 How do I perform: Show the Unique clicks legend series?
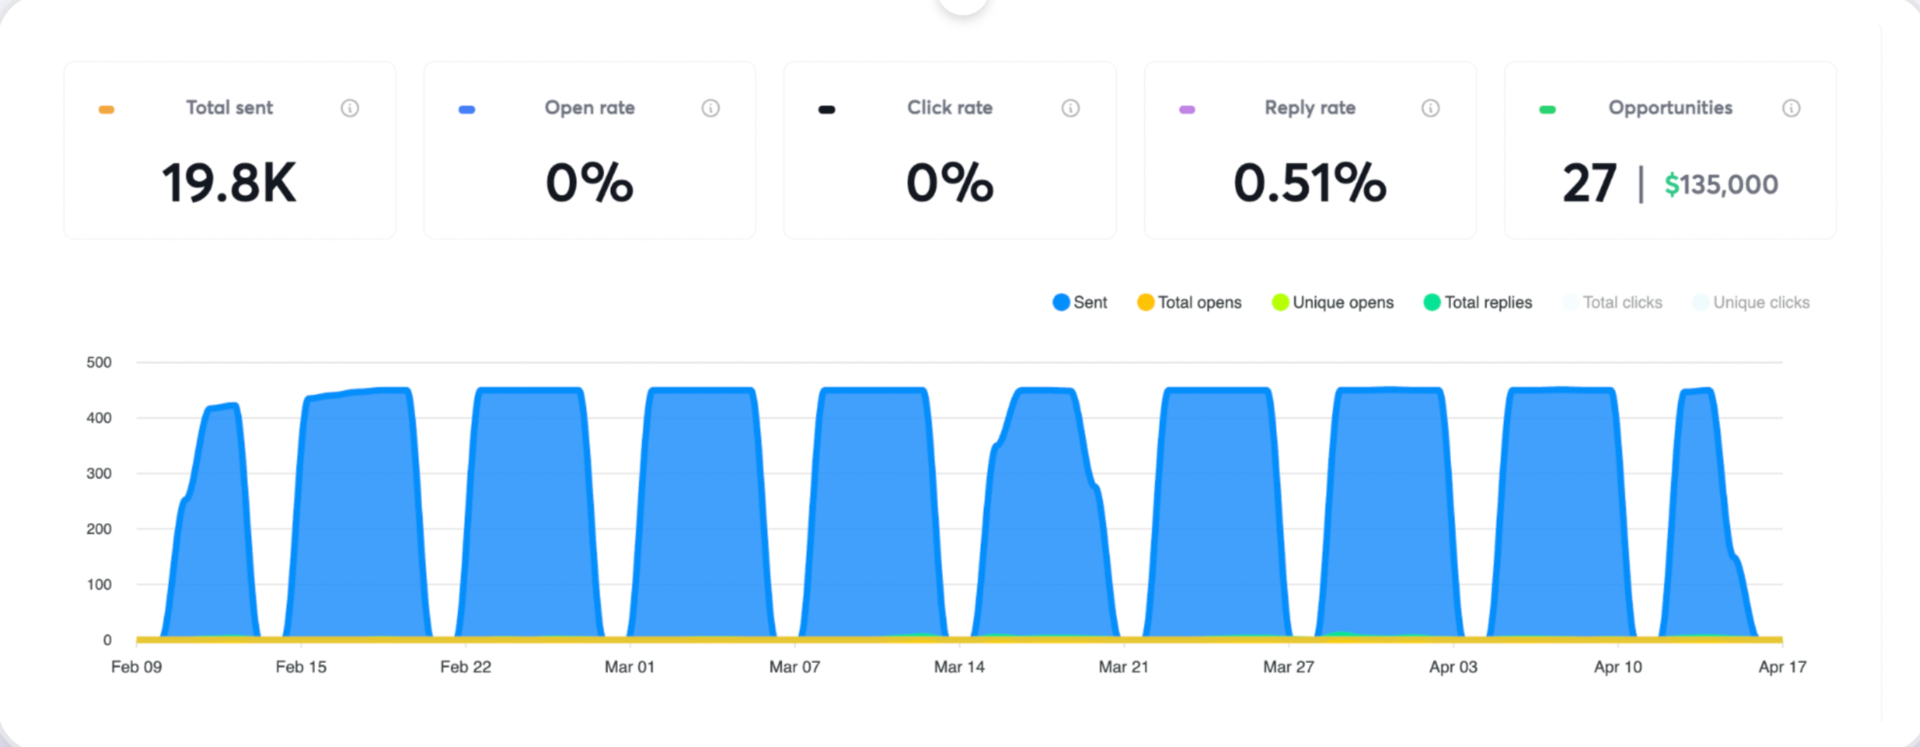(1751, 302)
